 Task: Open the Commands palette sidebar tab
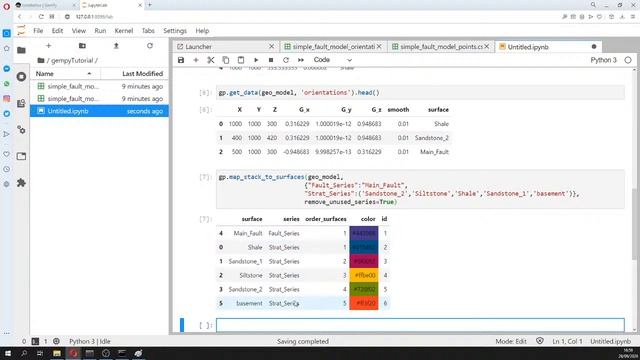pyautogui.click(x=21, y=103)
